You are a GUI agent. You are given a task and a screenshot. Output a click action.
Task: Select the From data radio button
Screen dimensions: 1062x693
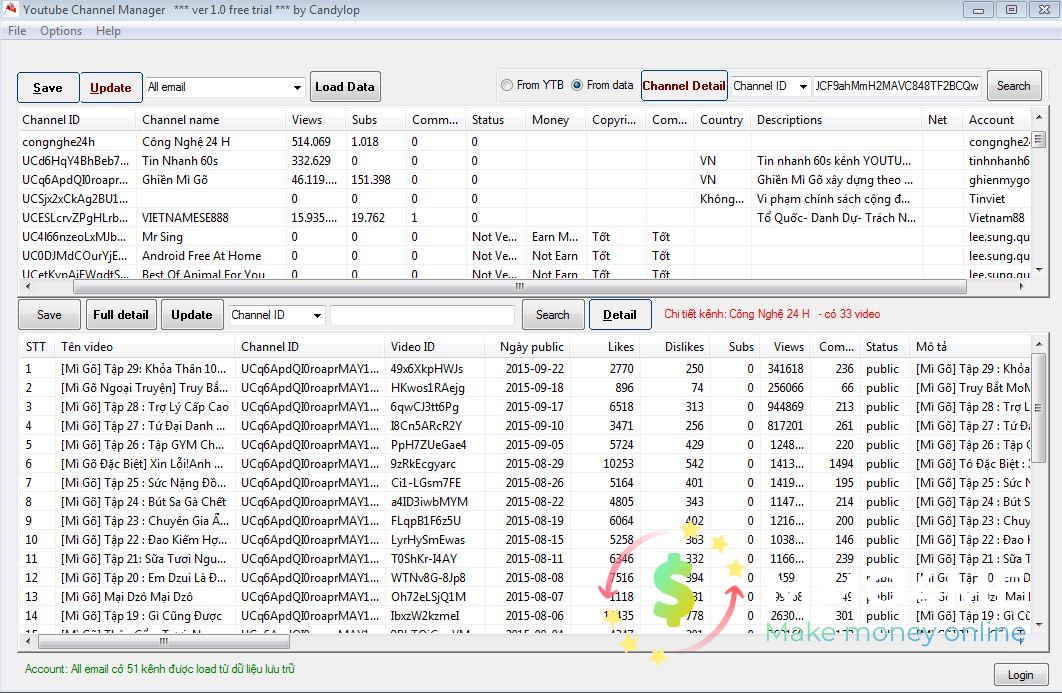[577, 85]
